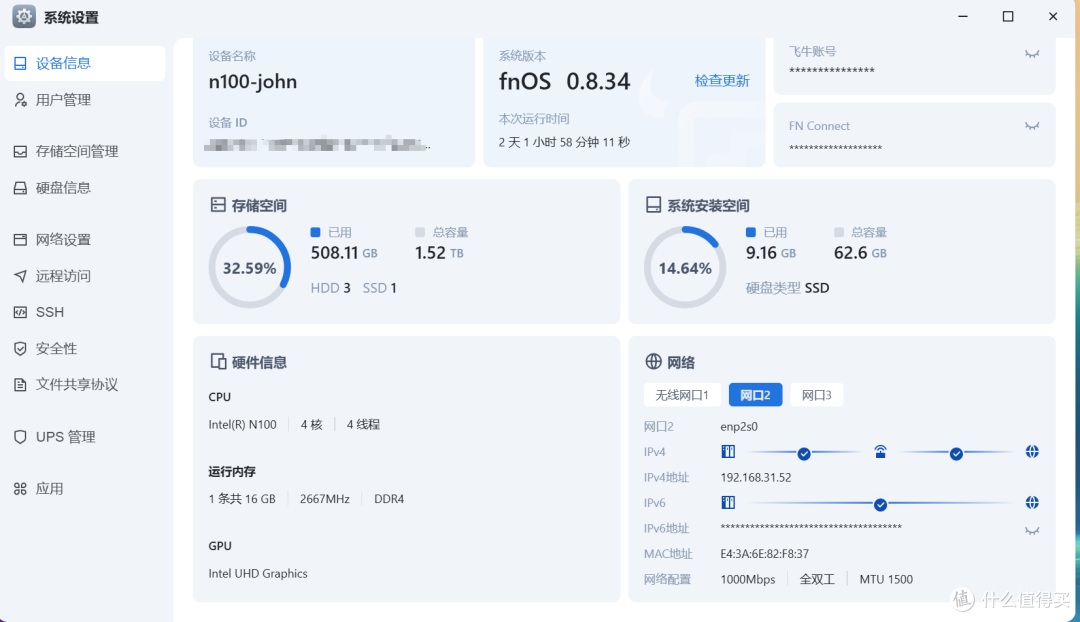
Task: Reveal the hidden FN Connect value
Action: pyautogui.click(x=1032, y=126)
